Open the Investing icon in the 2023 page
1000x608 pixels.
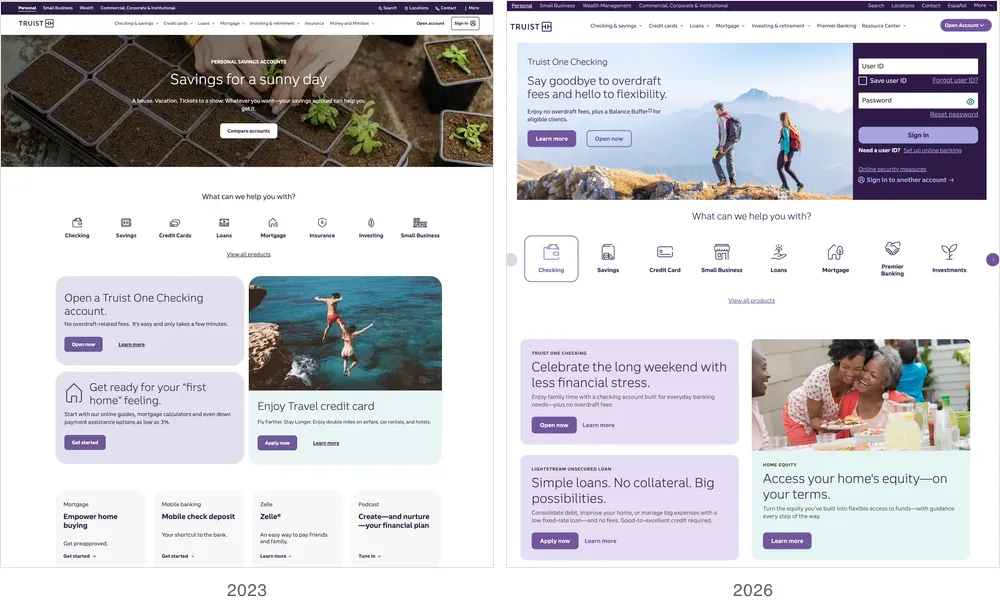pyautogui.click(x=371, y=223)
